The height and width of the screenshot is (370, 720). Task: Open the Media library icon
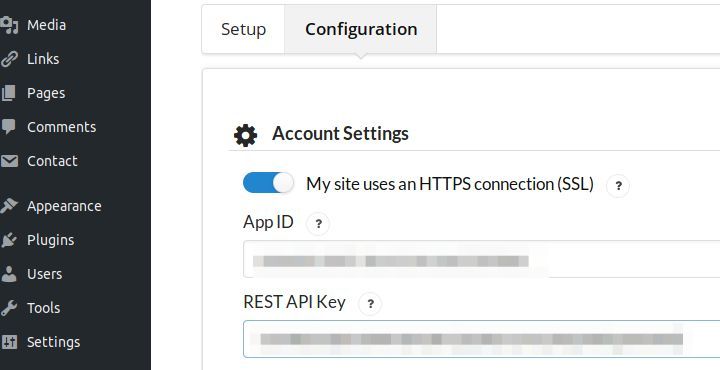pyautogui.click(x=9, y=25)
